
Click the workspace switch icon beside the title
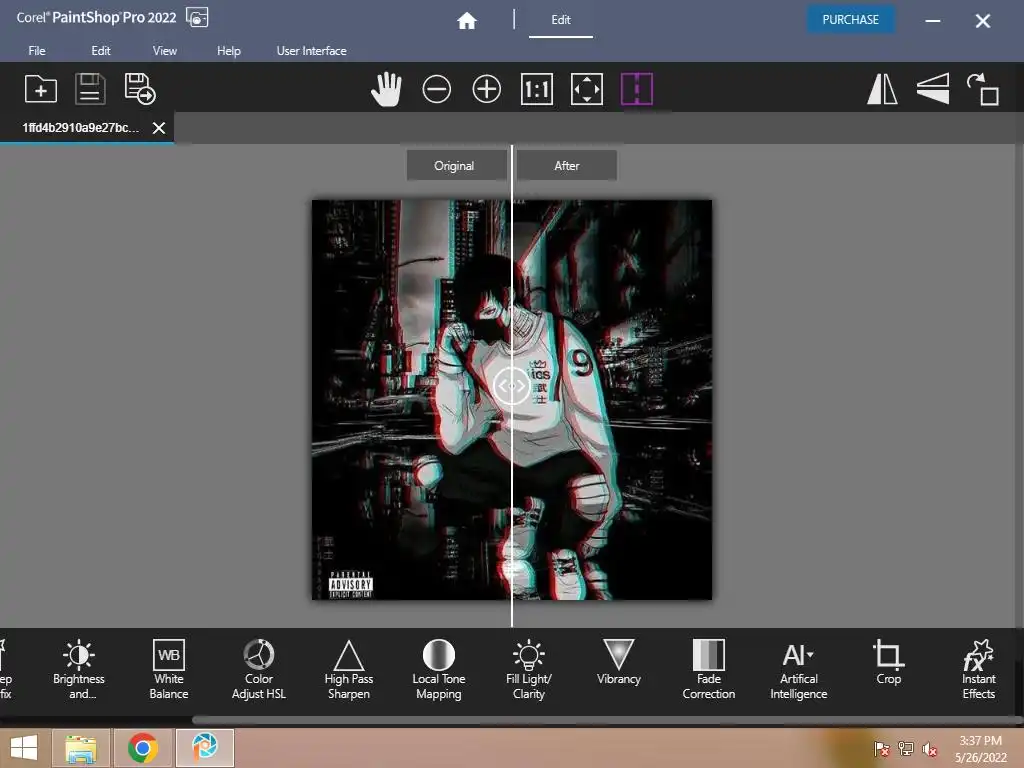click(x=197, y=18)
